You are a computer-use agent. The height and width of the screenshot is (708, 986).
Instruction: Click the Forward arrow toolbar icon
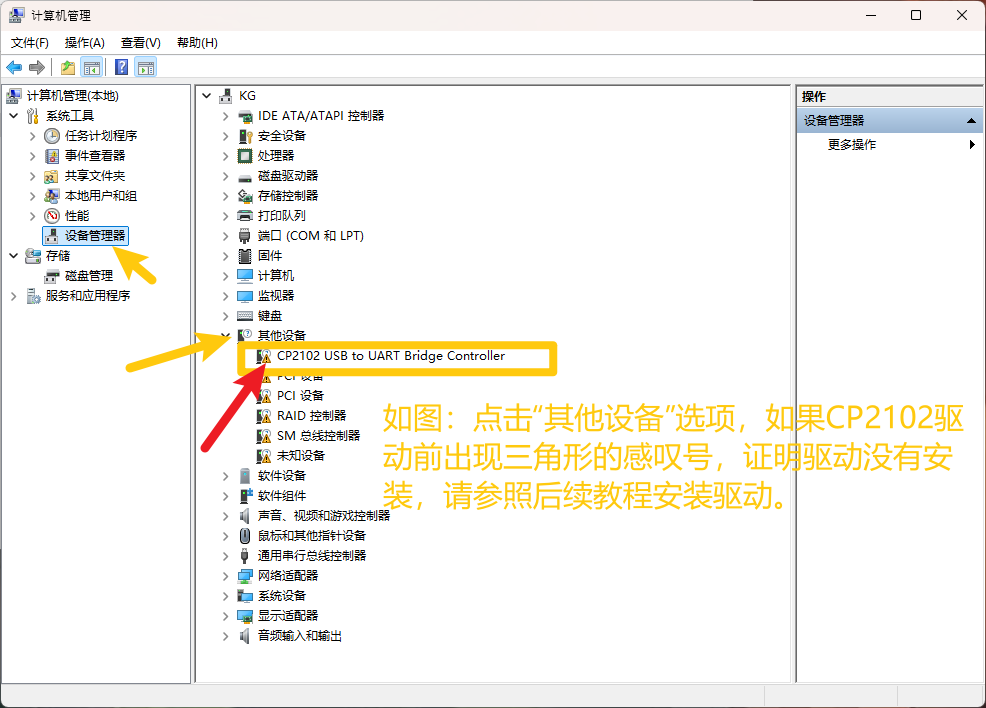(37, 67)
